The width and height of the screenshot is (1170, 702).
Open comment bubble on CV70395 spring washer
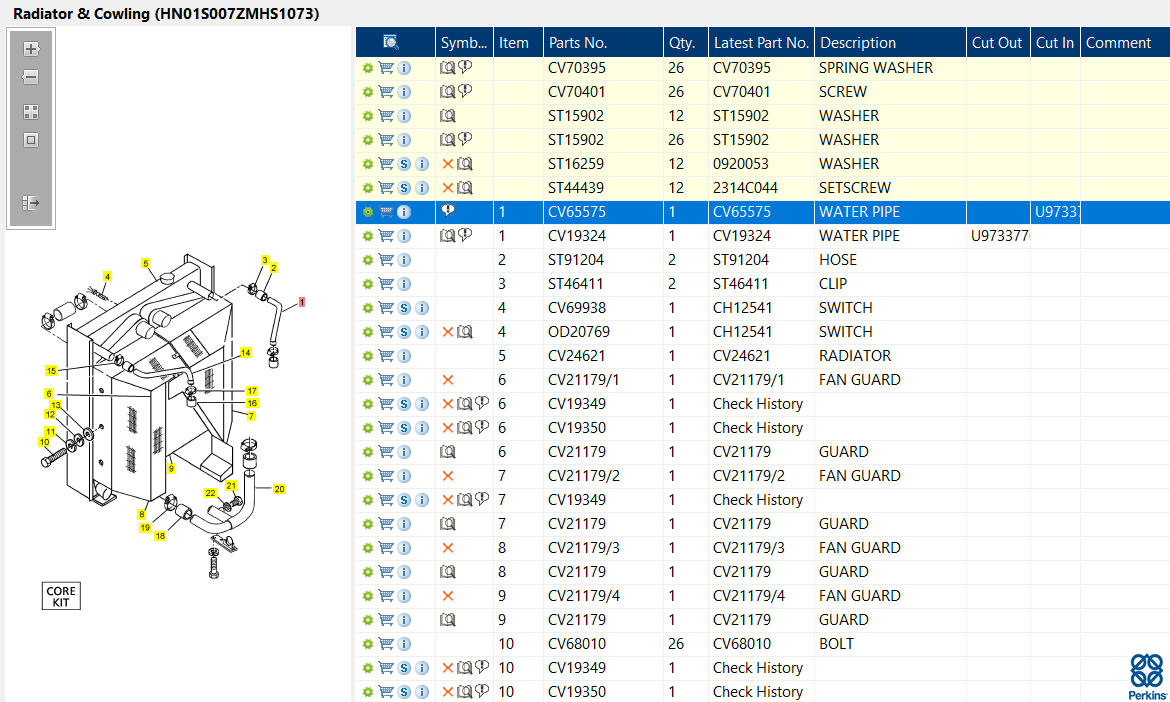465,67
